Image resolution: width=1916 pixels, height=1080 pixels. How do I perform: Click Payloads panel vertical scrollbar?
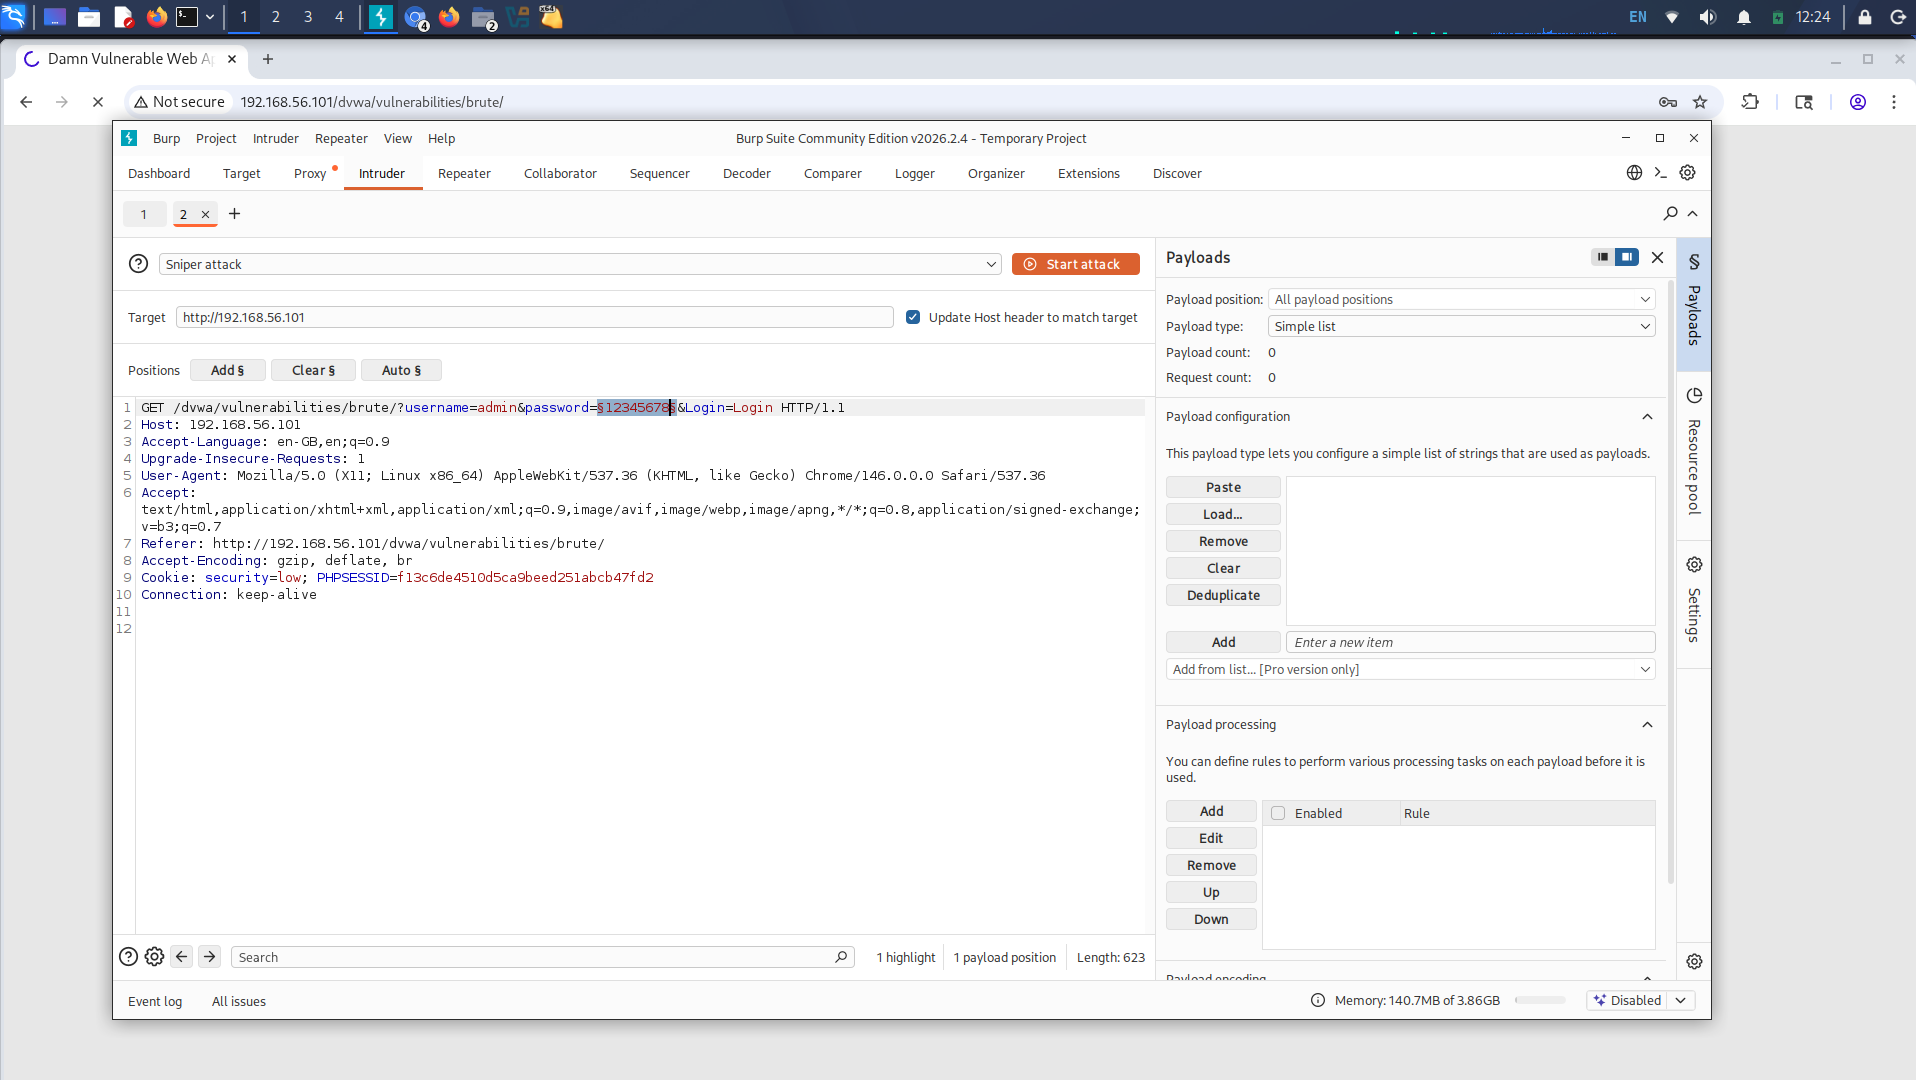(x=1670, y=580)
